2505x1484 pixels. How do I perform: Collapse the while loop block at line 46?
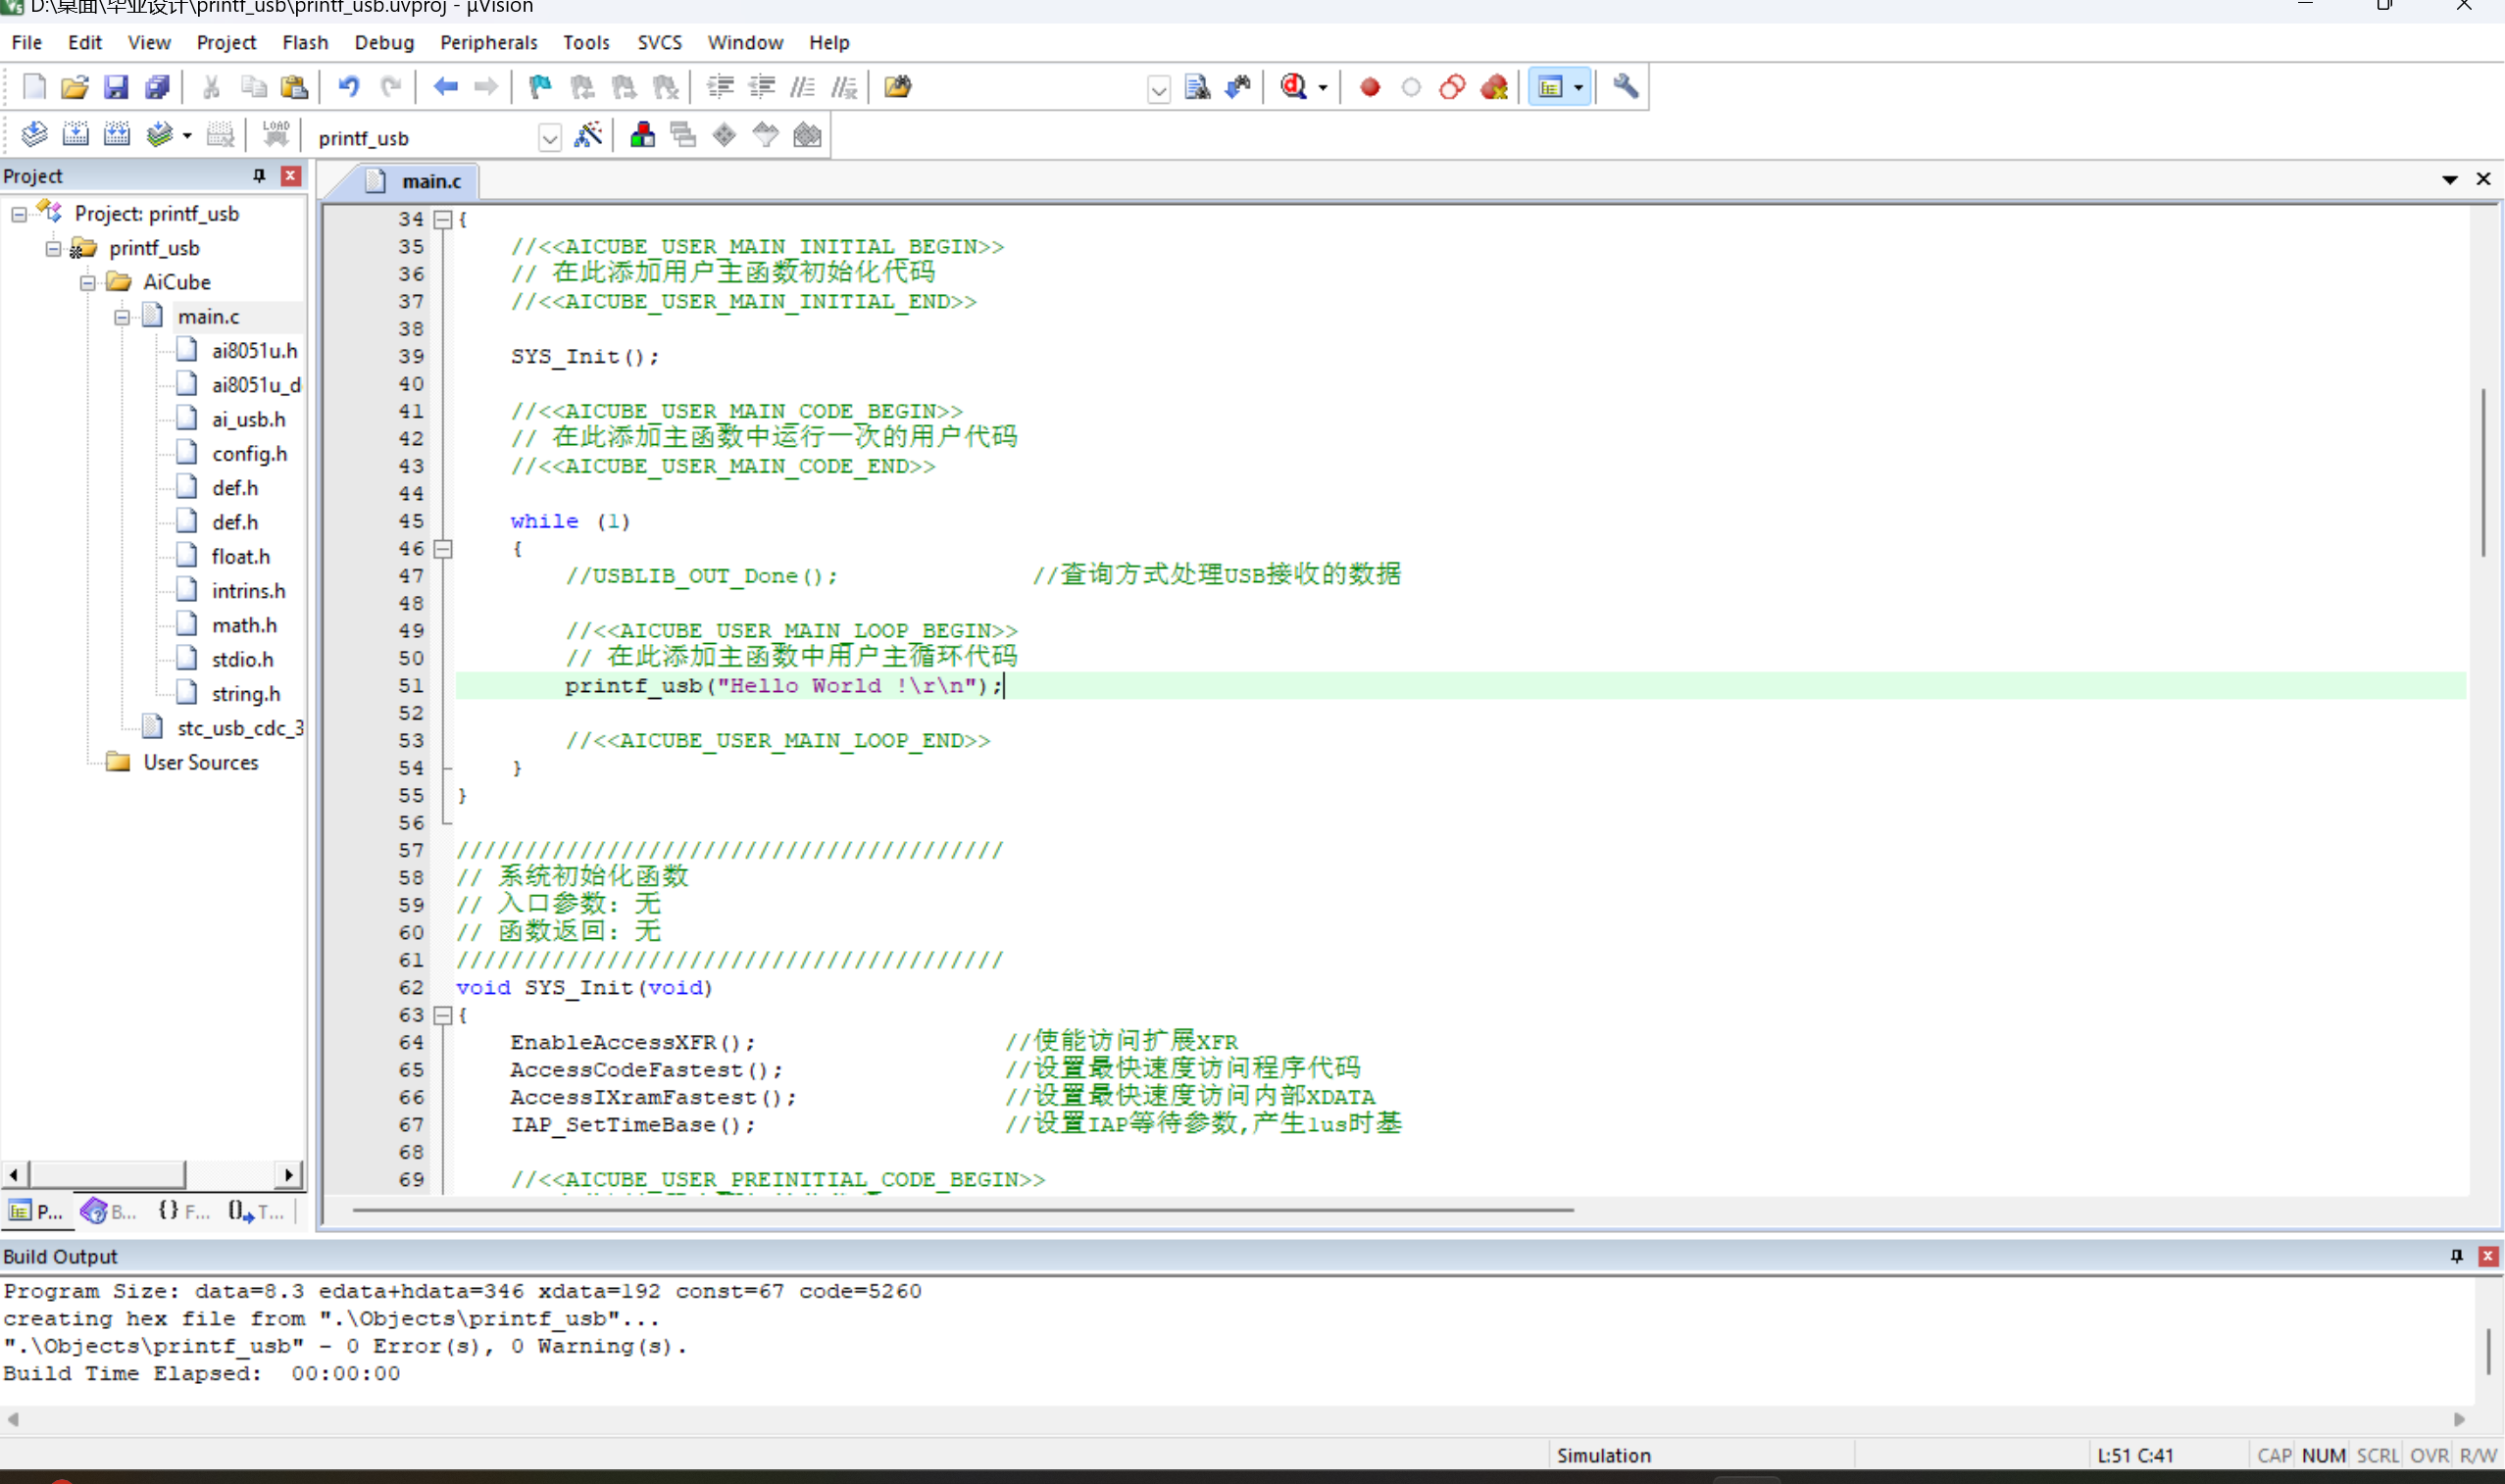pos(443,548)
